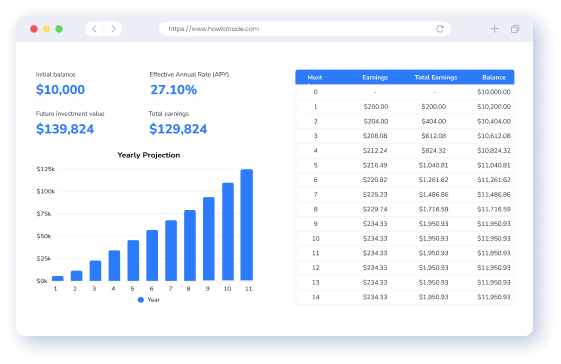Click the year 1 bar in chart
Viewport: 561px width, 364px height.
[58, 278]
